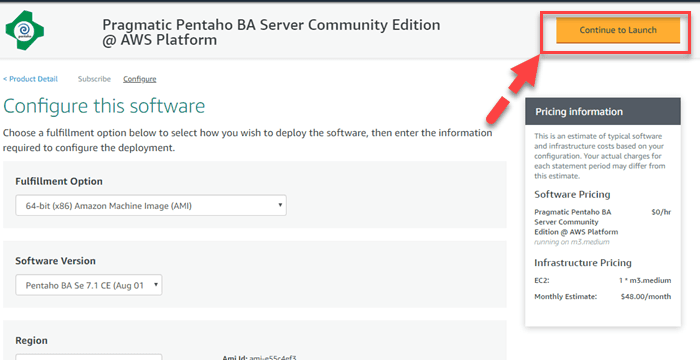Viewport: 700px width, 360px height.
Task: Click the Infrastructure Pricing heading
Action: 583,263
